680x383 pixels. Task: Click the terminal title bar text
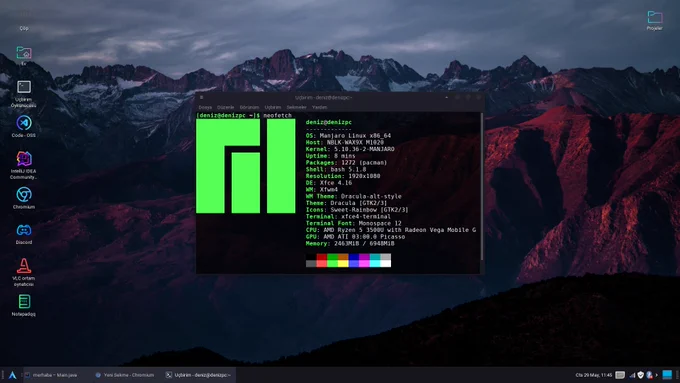(x=324, y=98)
